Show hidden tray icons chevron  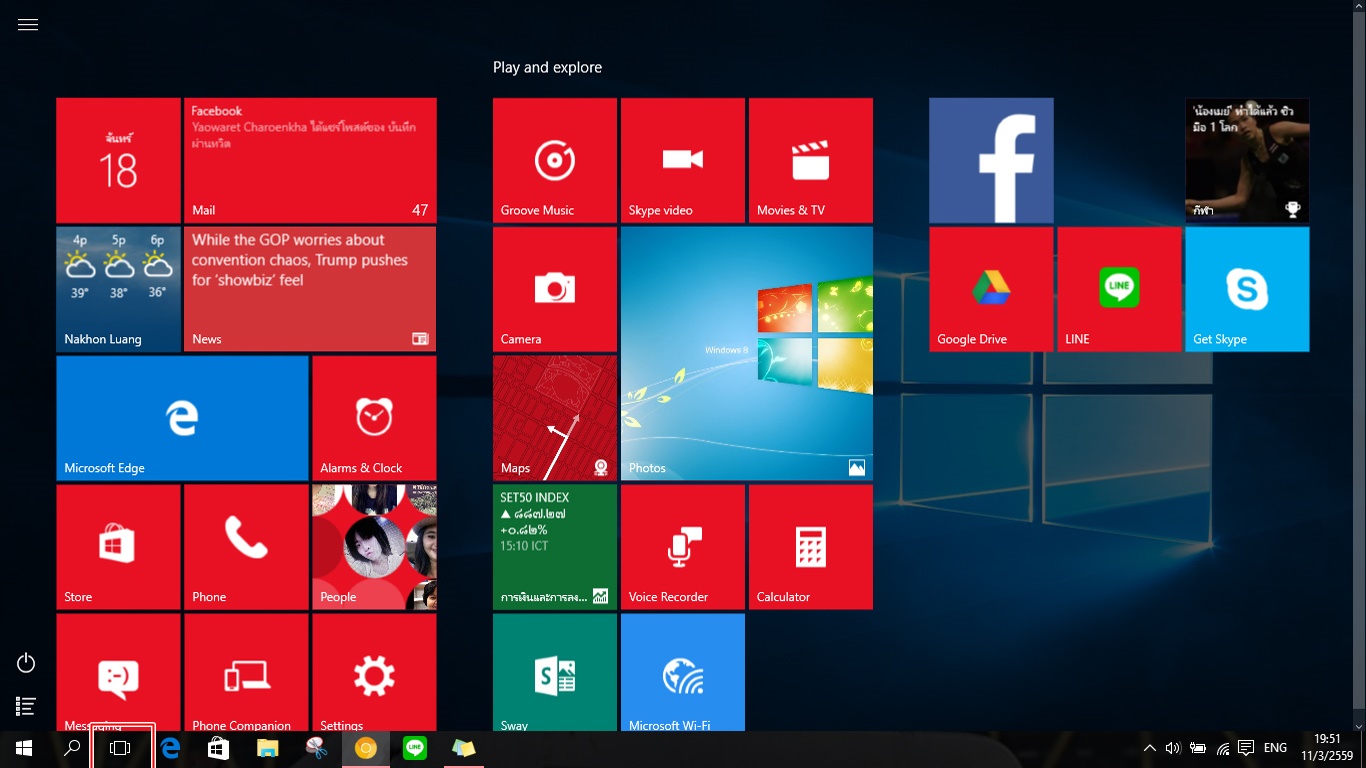click(x=1150, y=748)
